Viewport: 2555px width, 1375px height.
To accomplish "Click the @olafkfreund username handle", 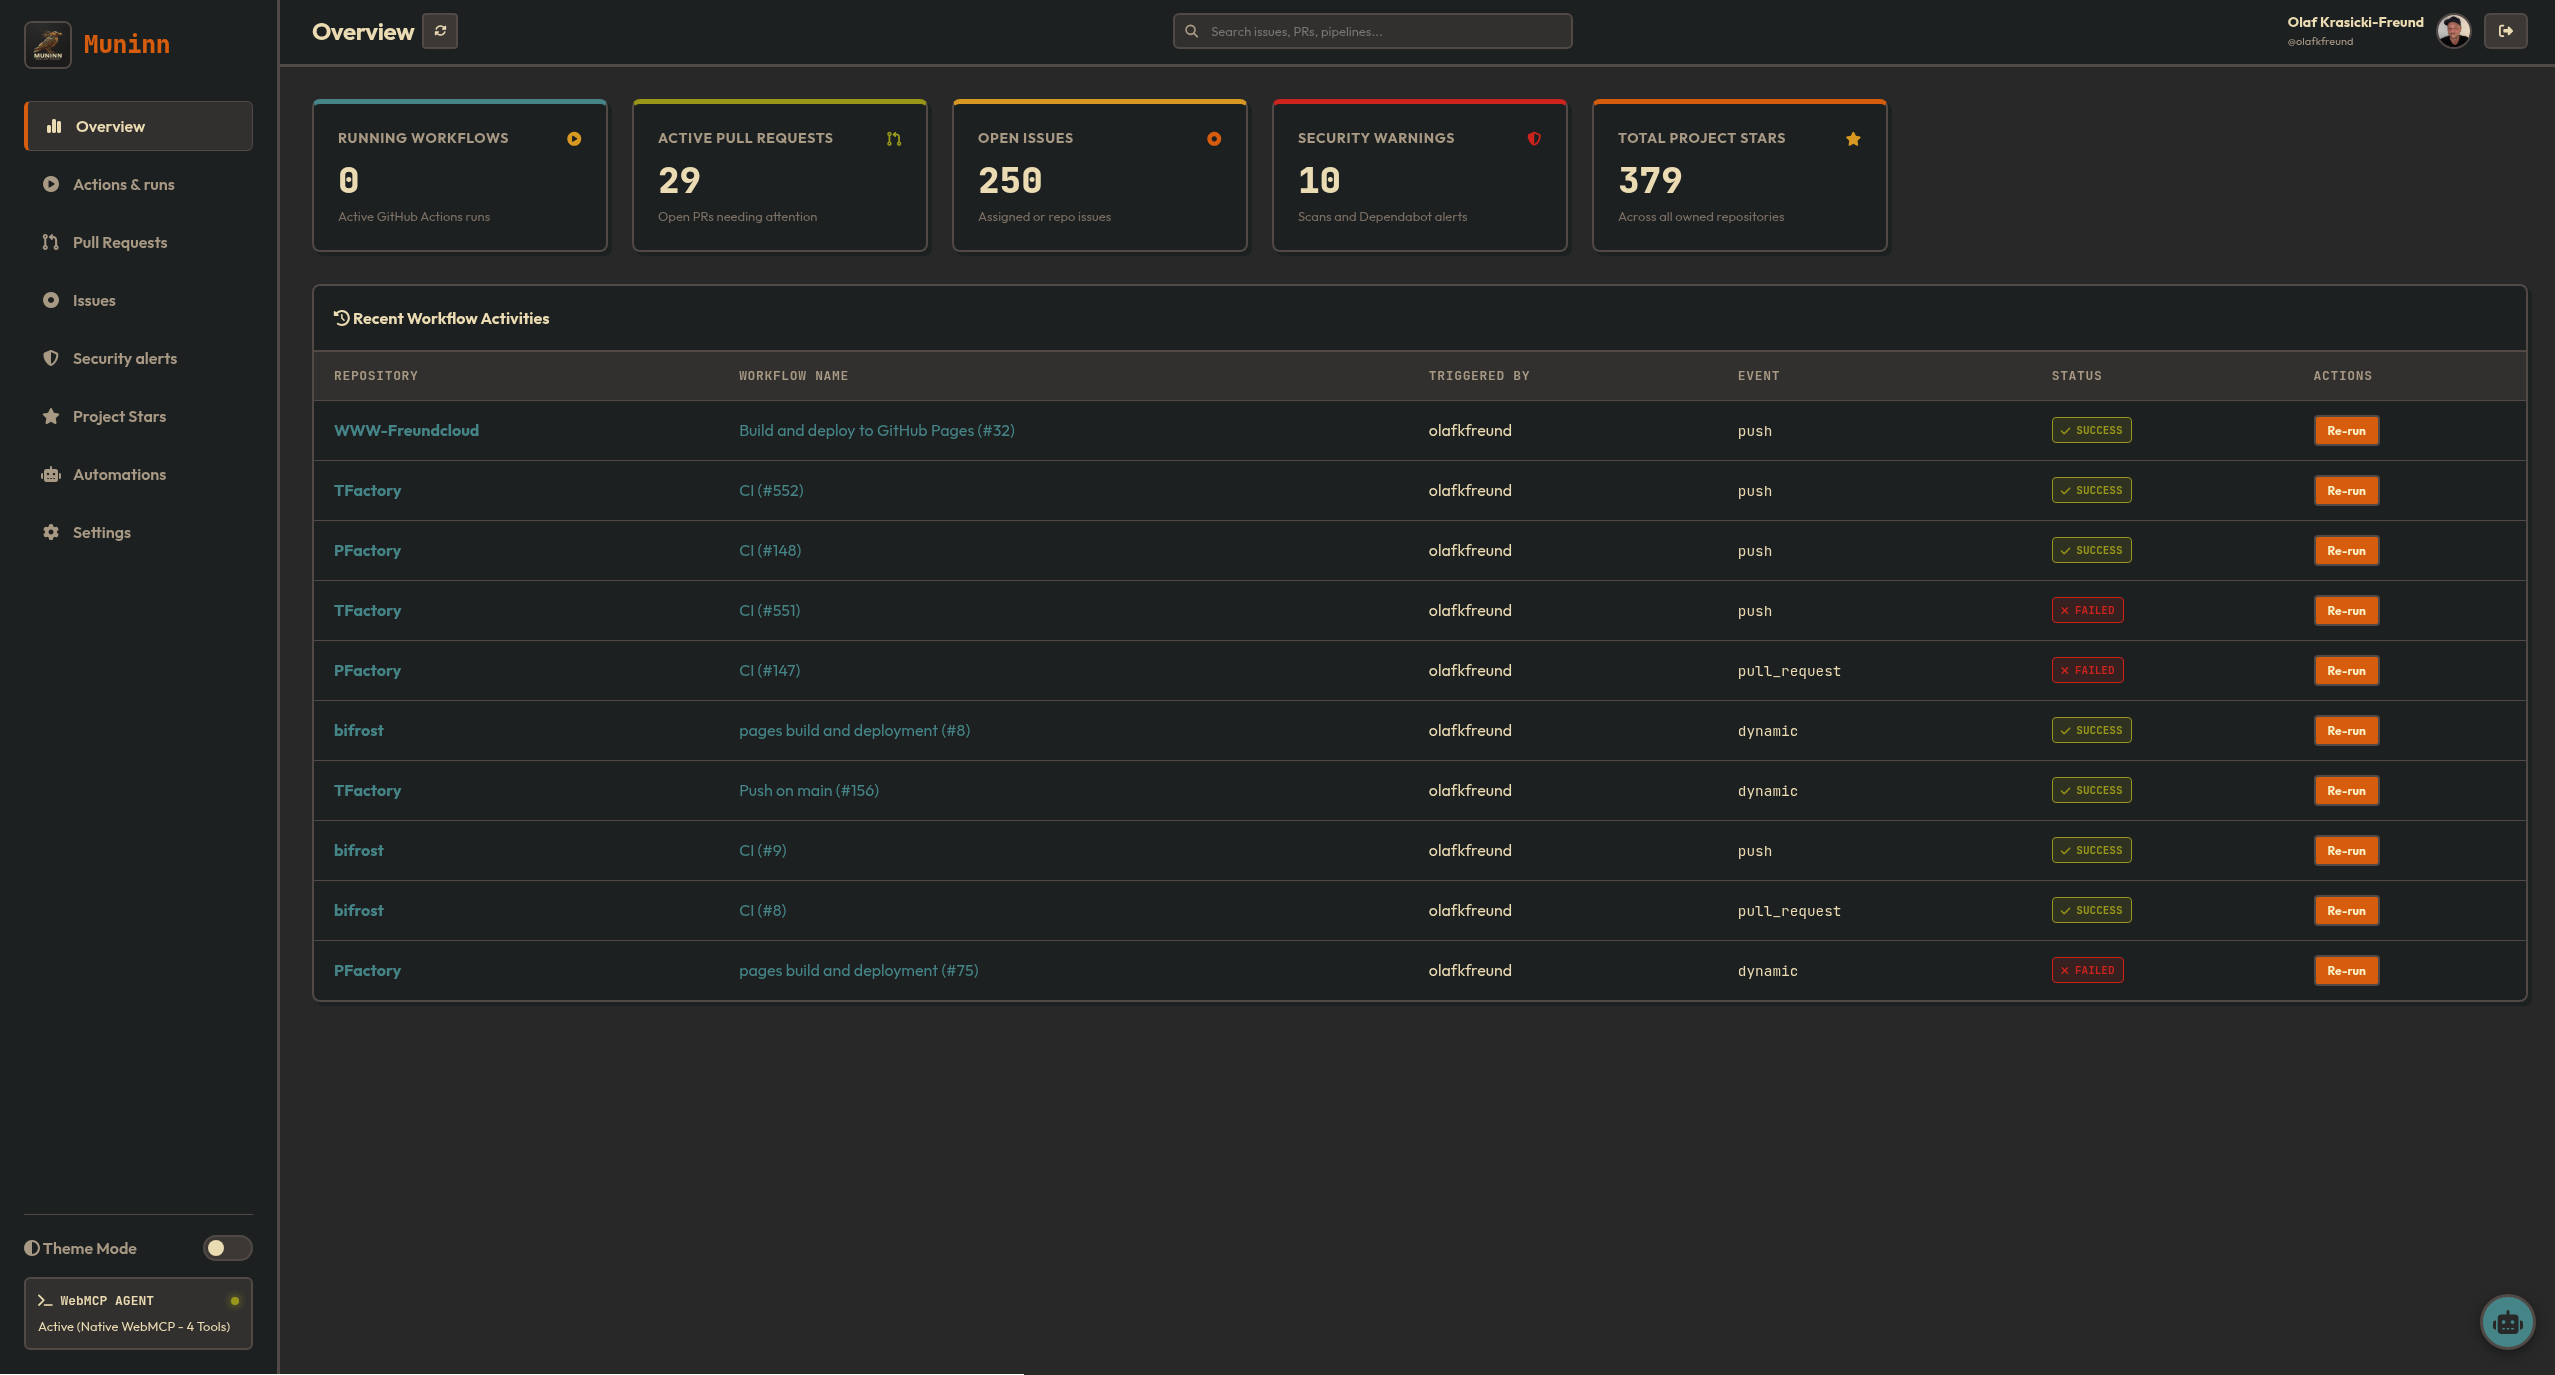I will coord(2319,42).
